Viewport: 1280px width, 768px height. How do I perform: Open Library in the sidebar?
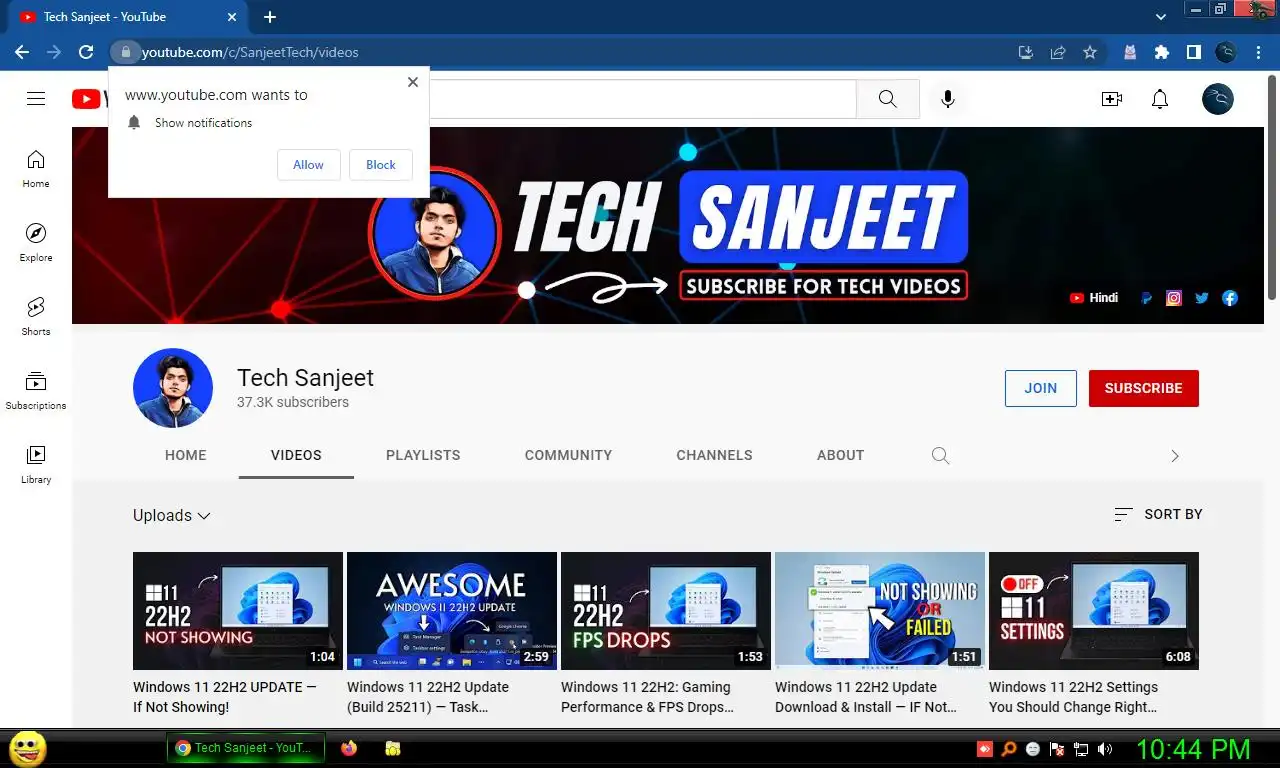pos(36,465)
